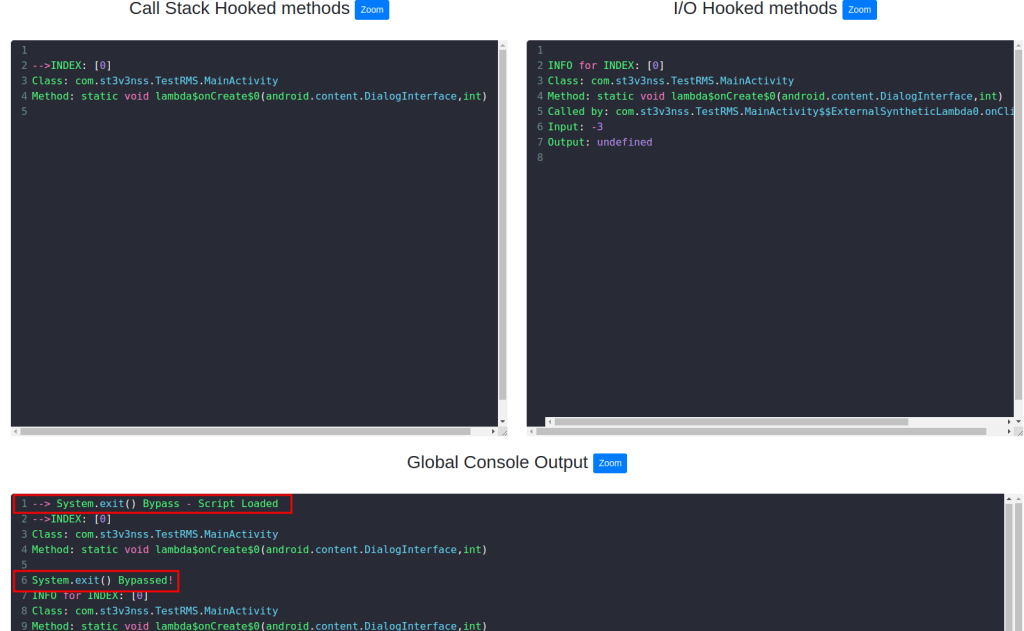Click resize handle of I/O Hooked methods panel
The image size is (1024, 631).
[1018, 432]
